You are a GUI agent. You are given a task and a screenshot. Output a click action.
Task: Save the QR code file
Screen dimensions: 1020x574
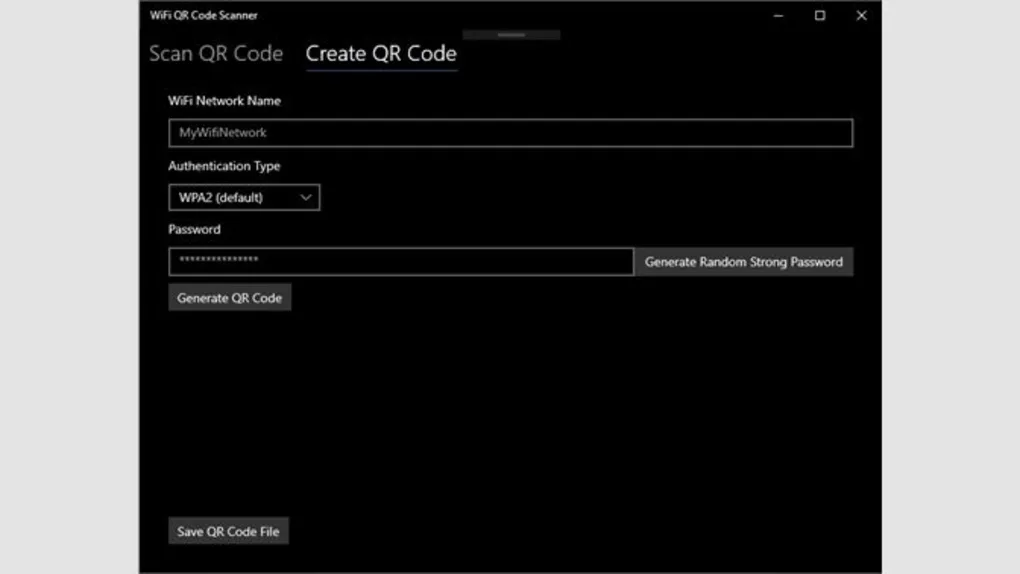pos(228,531)
